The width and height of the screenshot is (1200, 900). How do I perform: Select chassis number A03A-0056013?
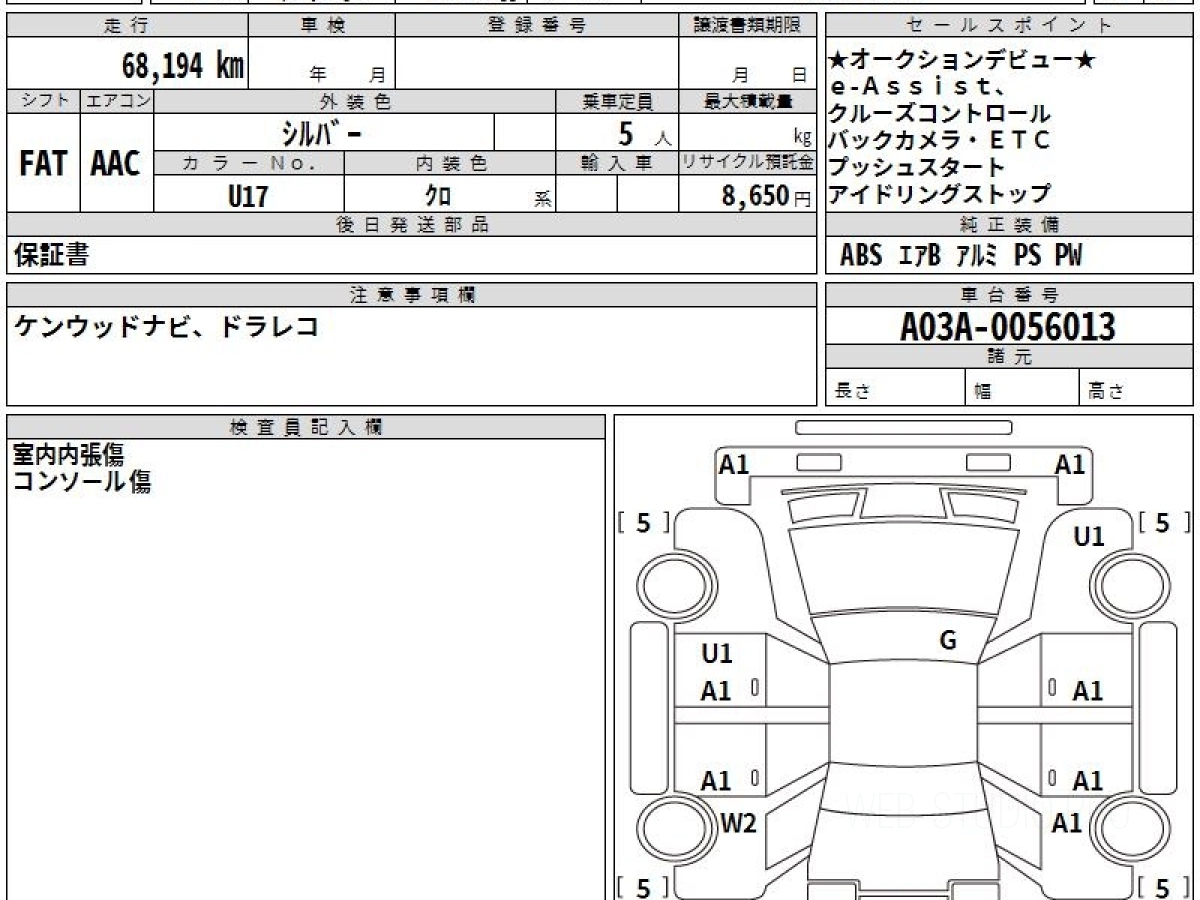pyautogui.click(x=1008, y=326)
